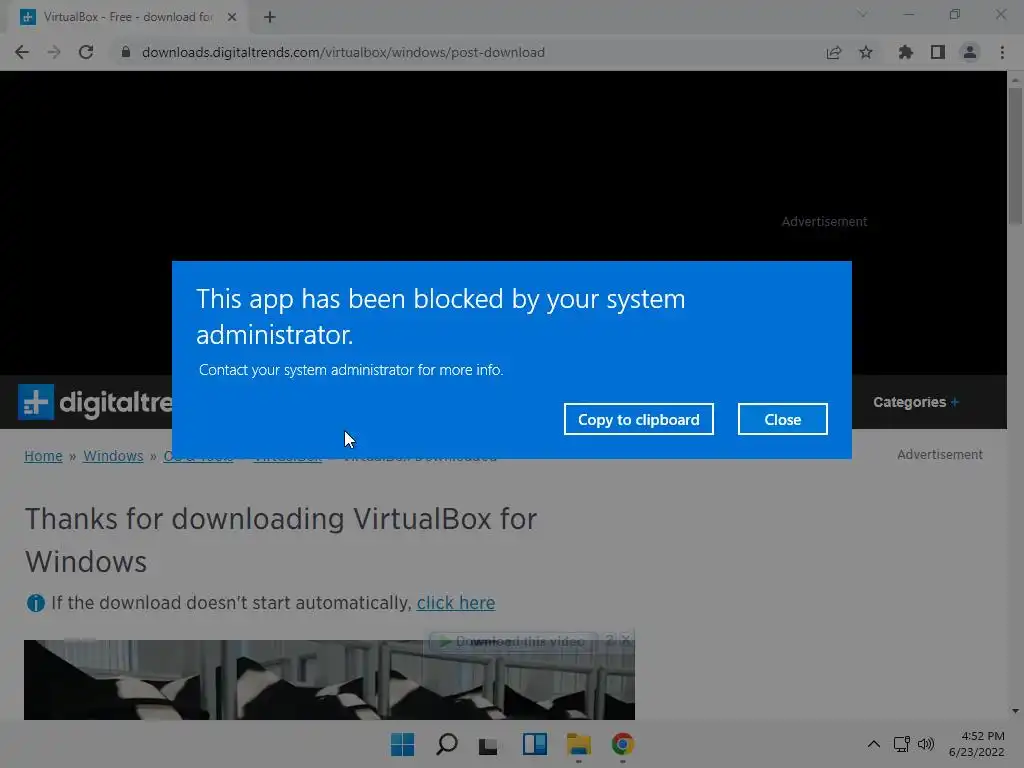The height and width of the screenshot is (768, 1024).
Task: Click the Download this video button
Action: (x=513, y=641)
